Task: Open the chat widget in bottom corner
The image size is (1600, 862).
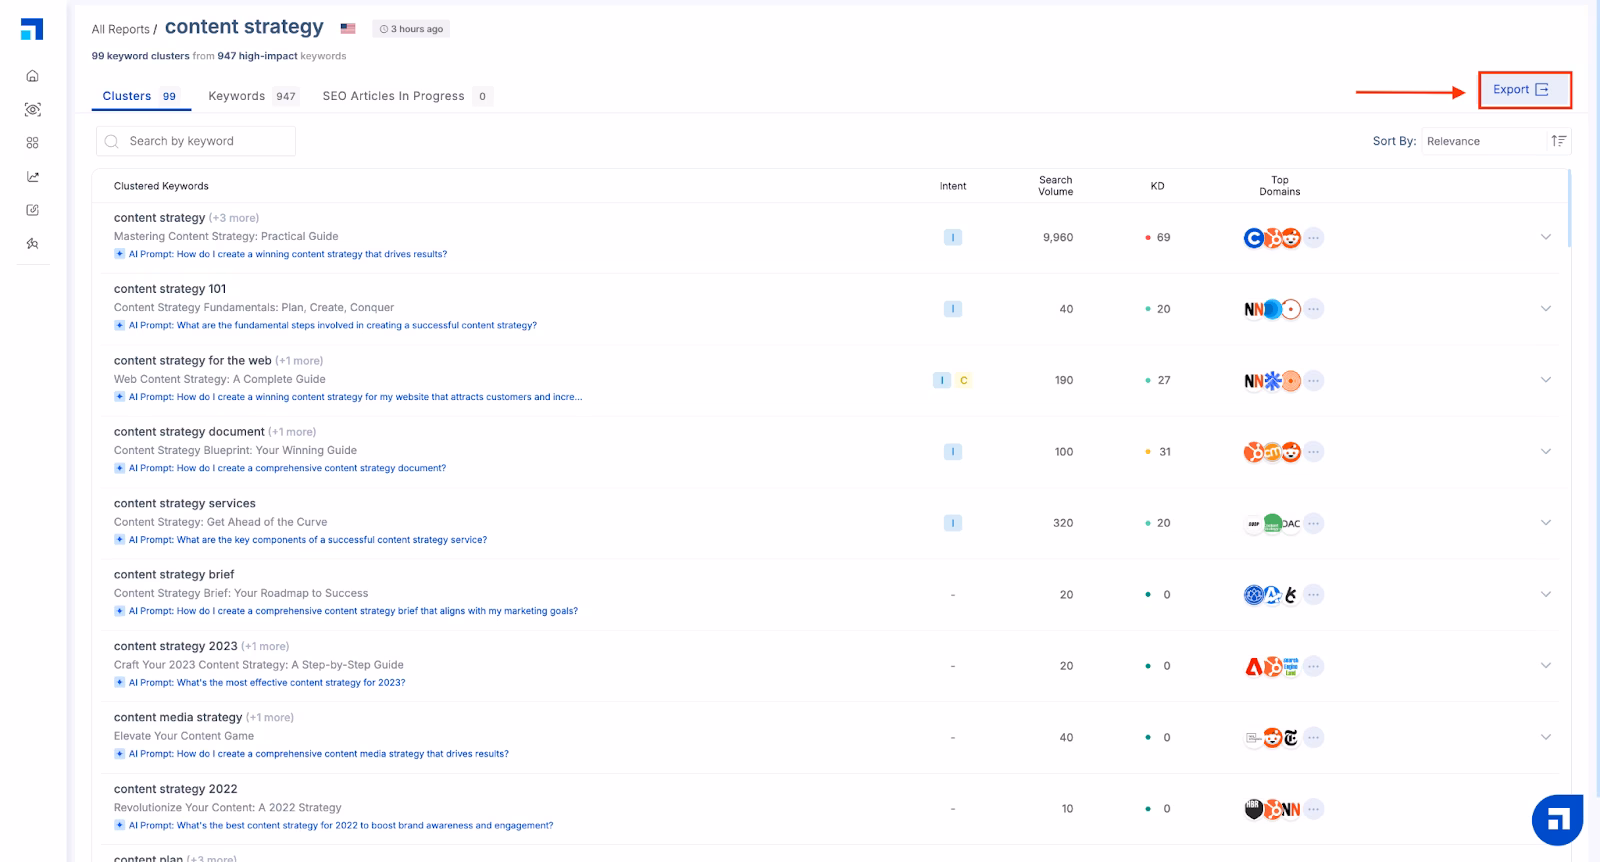Action: coord(1557,820)
